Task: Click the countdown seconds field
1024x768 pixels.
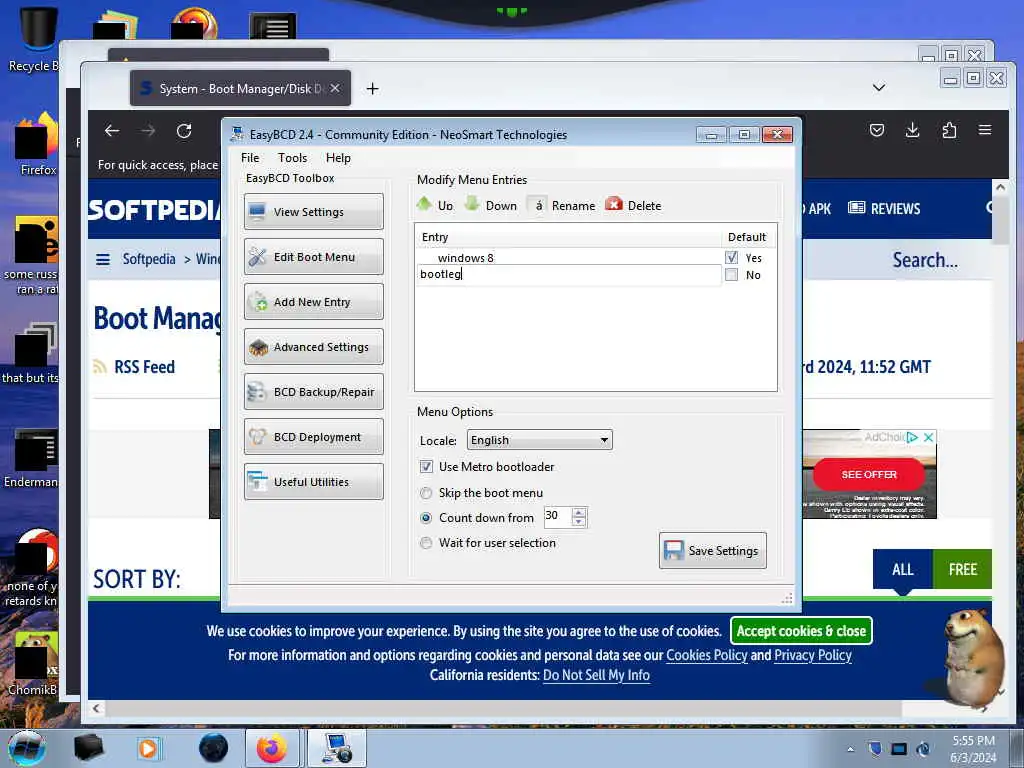Action: click(558, 517)
